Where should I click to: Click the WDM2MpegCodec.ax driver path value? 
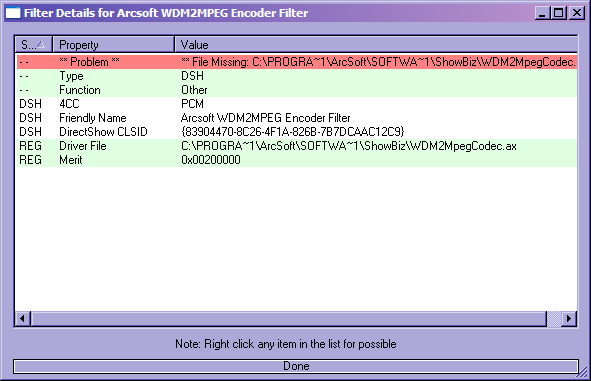pos(349,146)
